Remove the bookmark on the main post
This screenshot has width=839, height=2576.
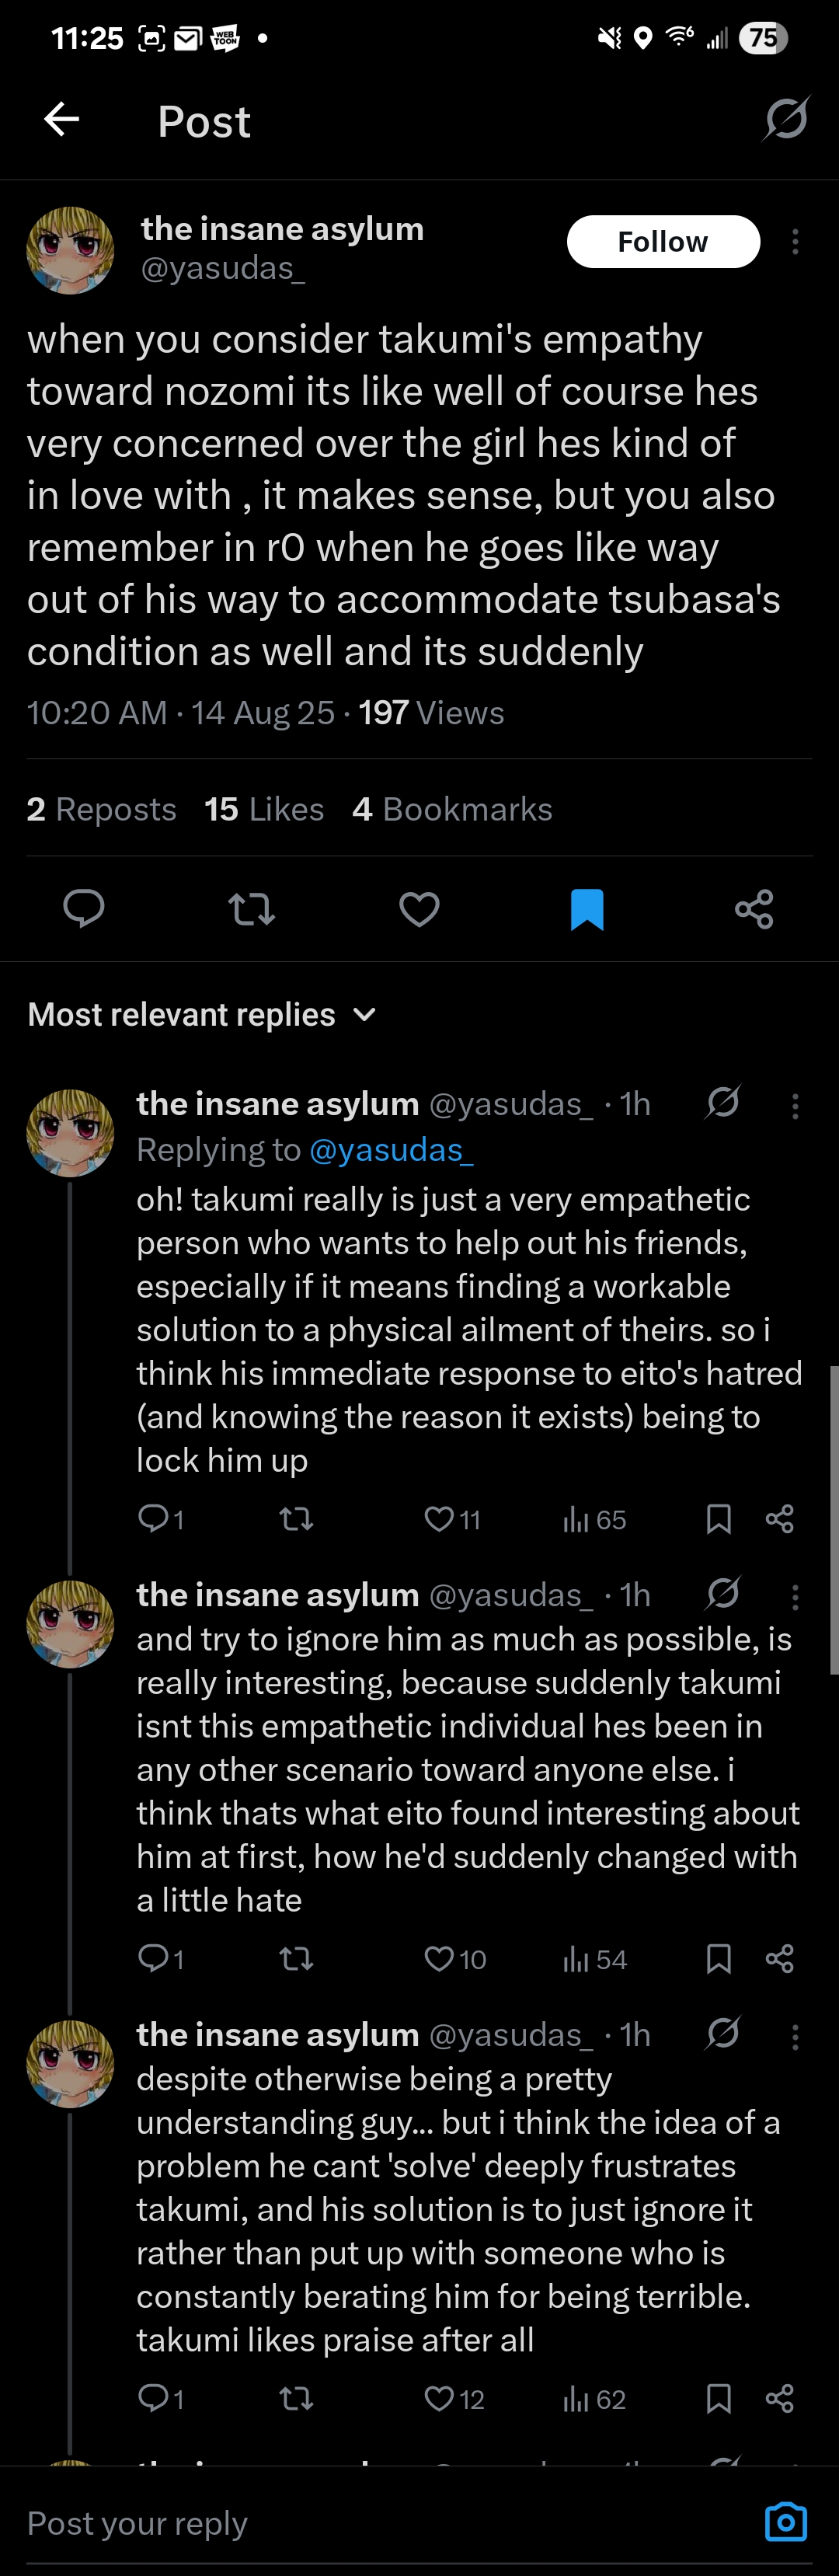587,909
